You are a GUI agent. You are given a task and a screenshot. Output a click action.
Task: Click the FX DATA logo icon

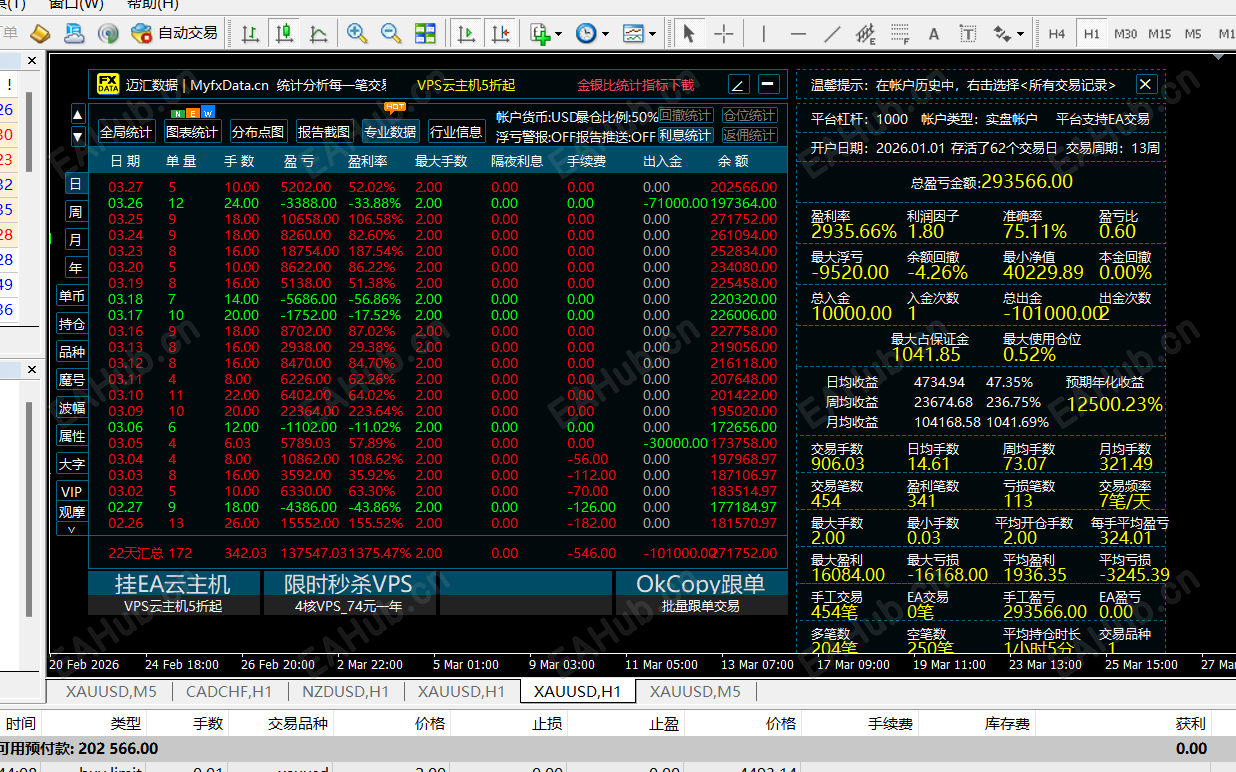pyautogui.click(x=108, y=84)
